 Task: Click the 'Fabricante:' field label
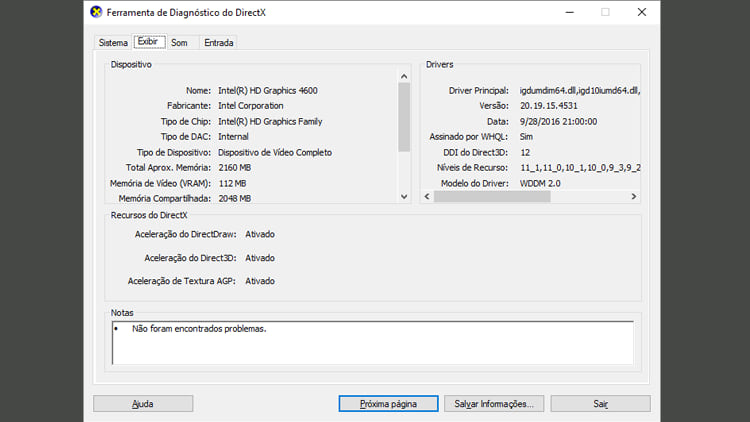pos(189,106)
